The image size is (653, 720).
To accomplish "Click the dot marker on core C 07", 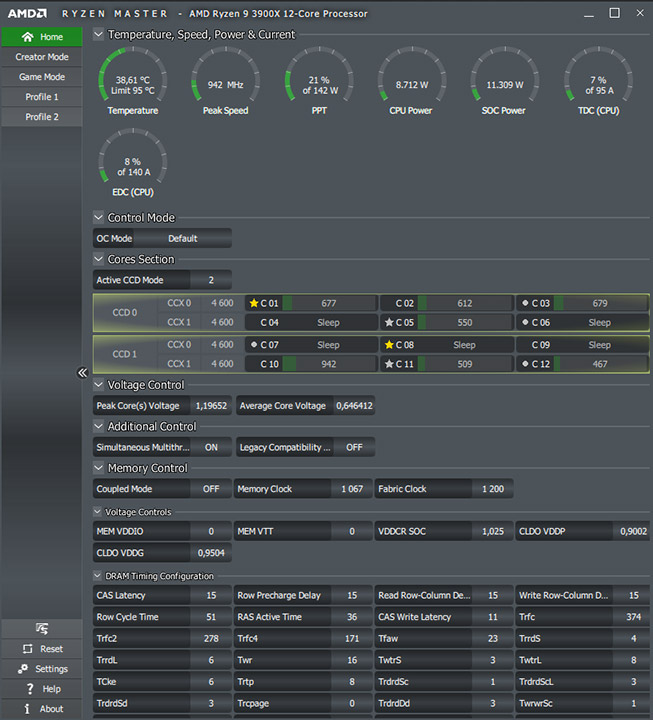I will point(254,344).
